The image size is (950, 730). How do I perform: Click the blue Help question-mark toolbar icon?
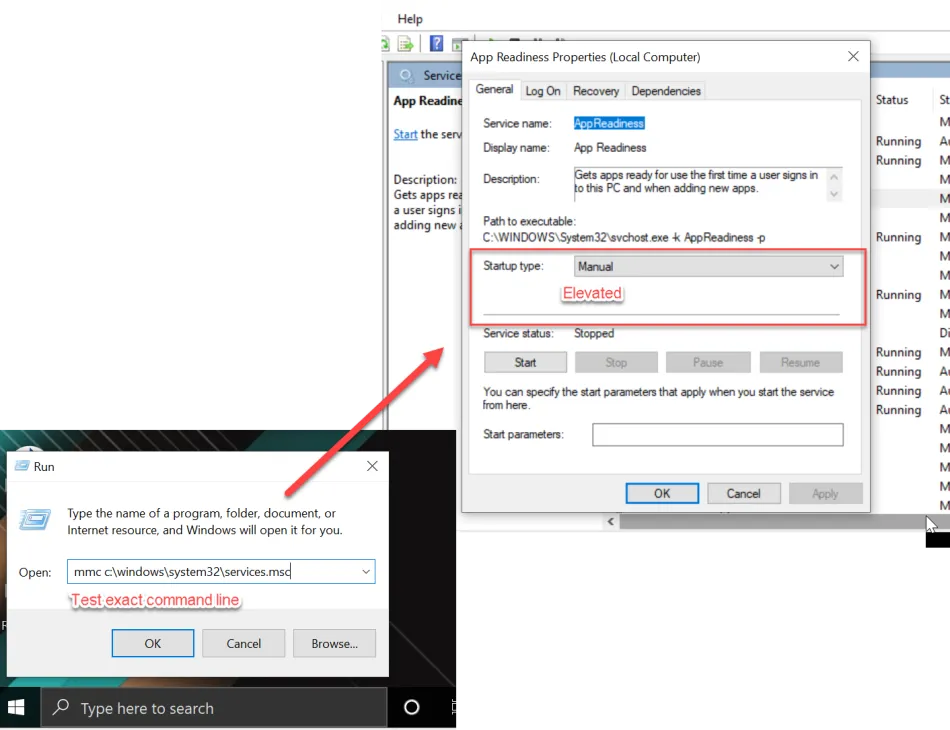click(x=437, y=44)
